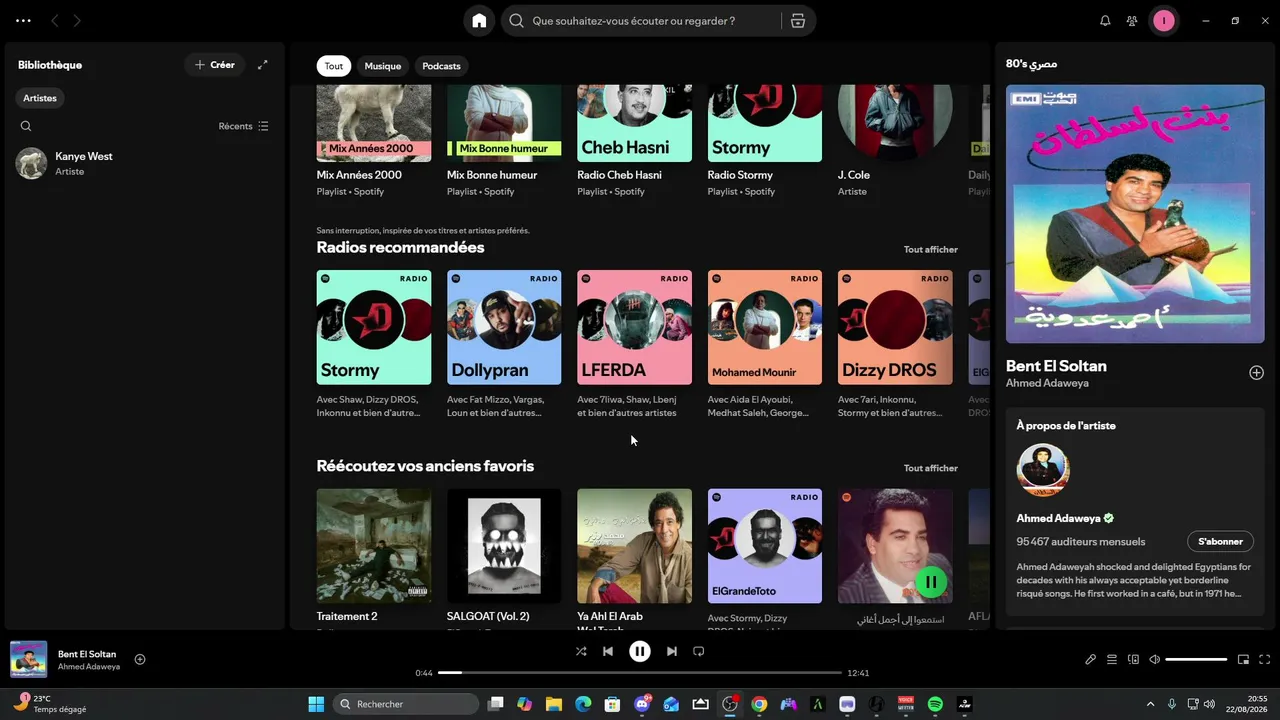Open File Explorer from the taskbar
The image size is (1280, 720).
click(554, 704)
